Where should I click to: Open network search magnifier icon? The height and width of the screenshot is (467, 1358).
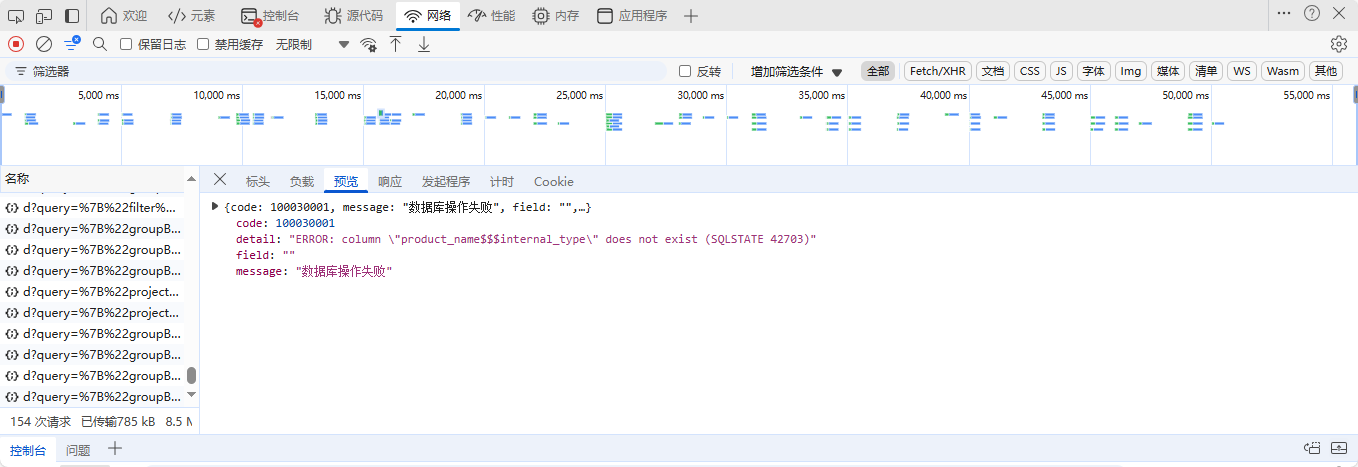click(100, 44)
